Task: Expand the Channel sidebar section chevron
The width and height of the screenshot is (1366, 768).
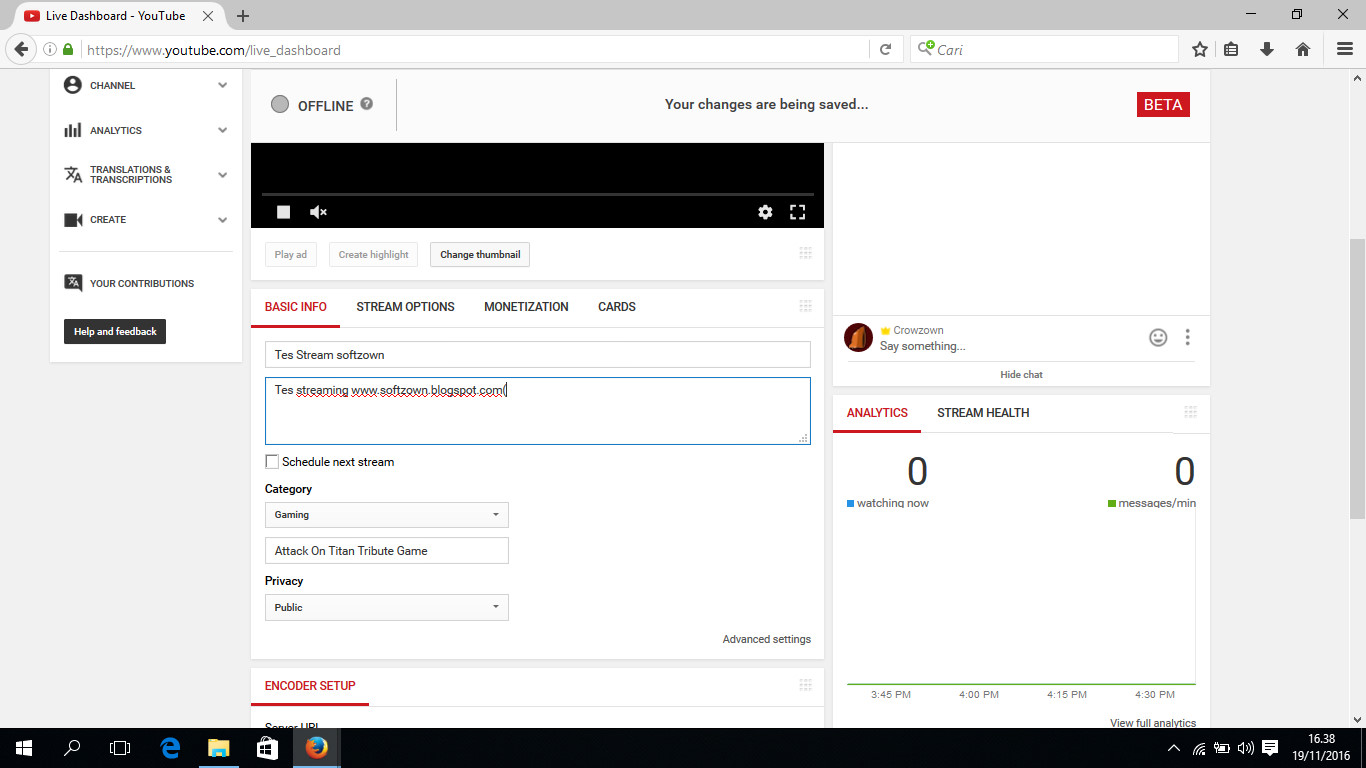Action: (222, 85)
